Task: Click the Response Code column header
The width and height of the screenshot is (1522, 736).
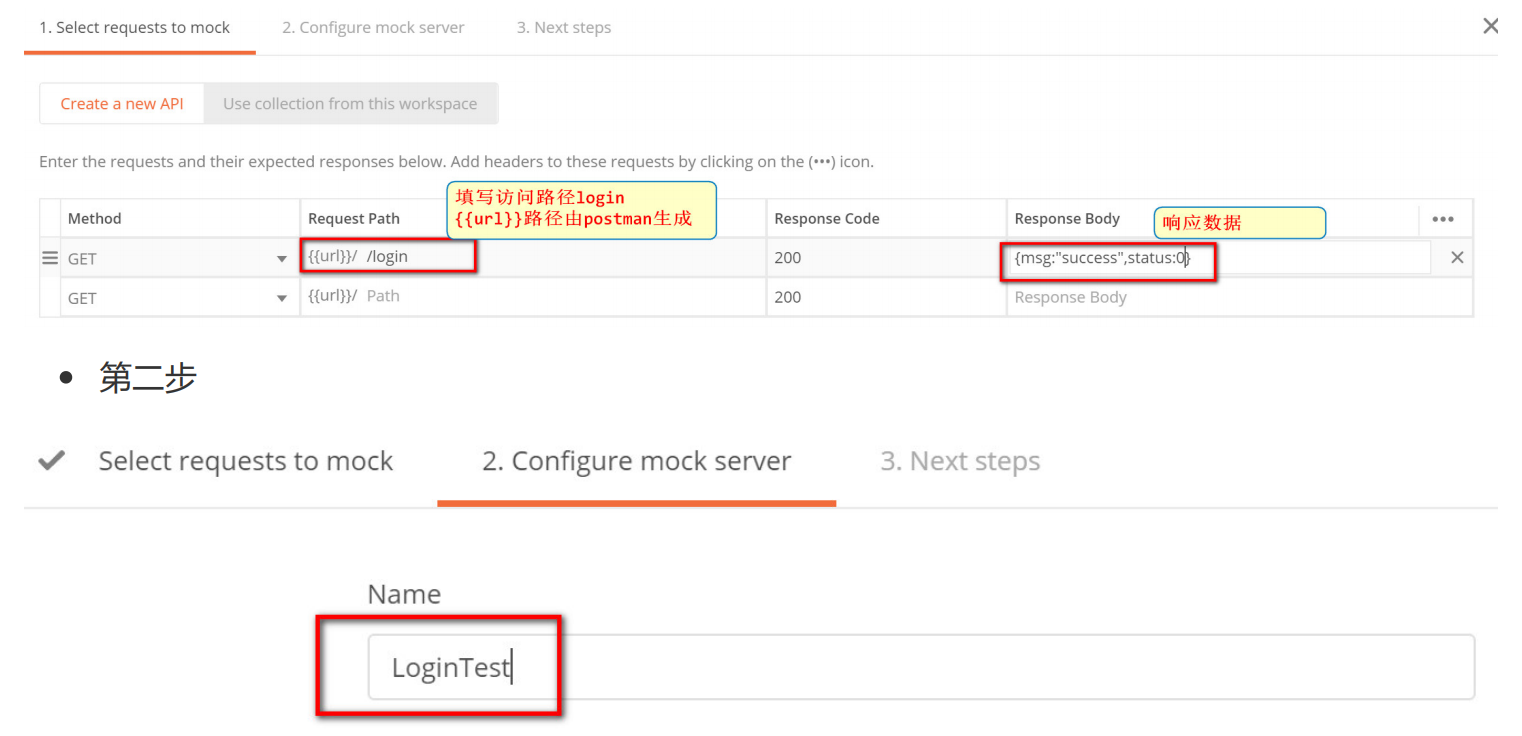Action: click(827, 219)
